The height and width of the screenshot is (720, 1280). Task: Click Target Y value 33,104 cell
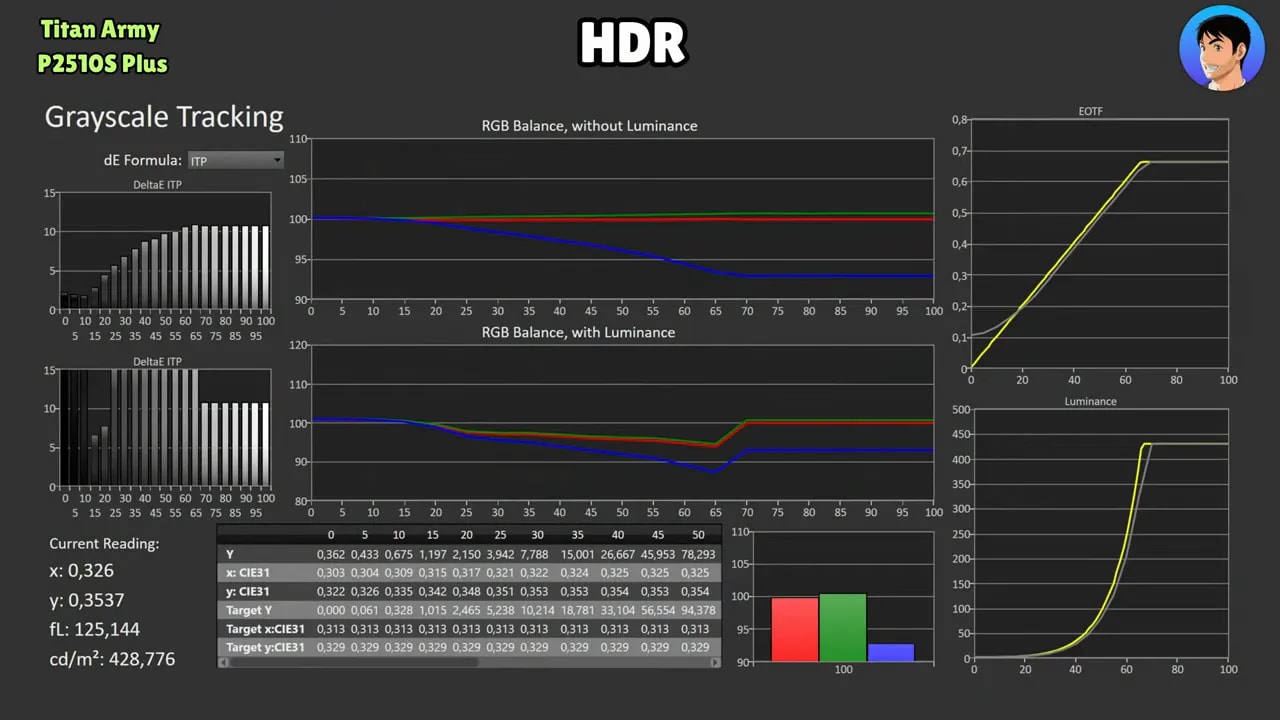pyautogui.click(x=617, y=610)
